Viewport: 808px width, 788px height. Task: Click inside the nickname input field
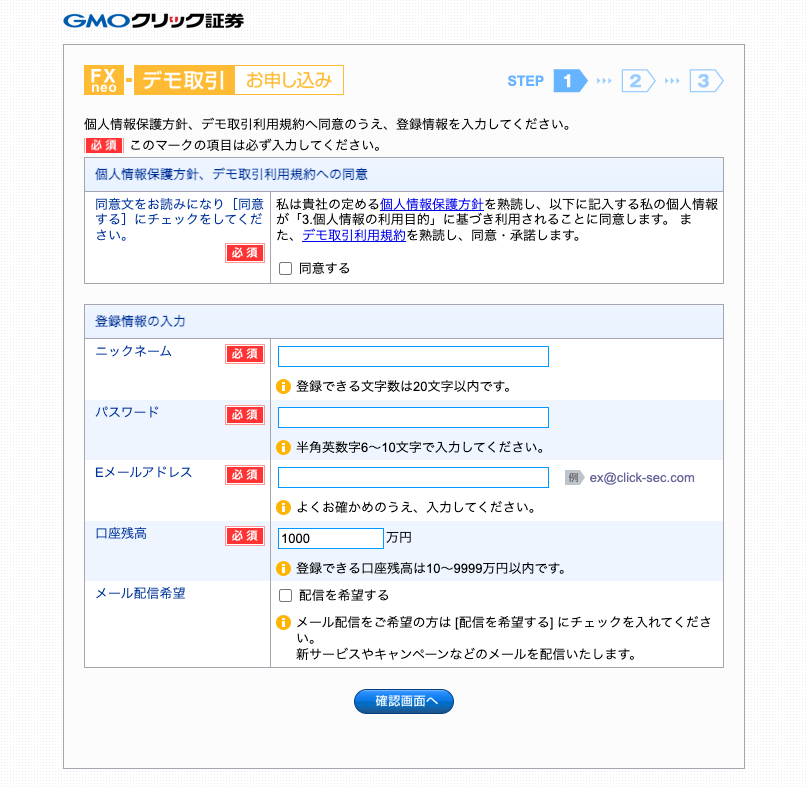tap(413, 356)
